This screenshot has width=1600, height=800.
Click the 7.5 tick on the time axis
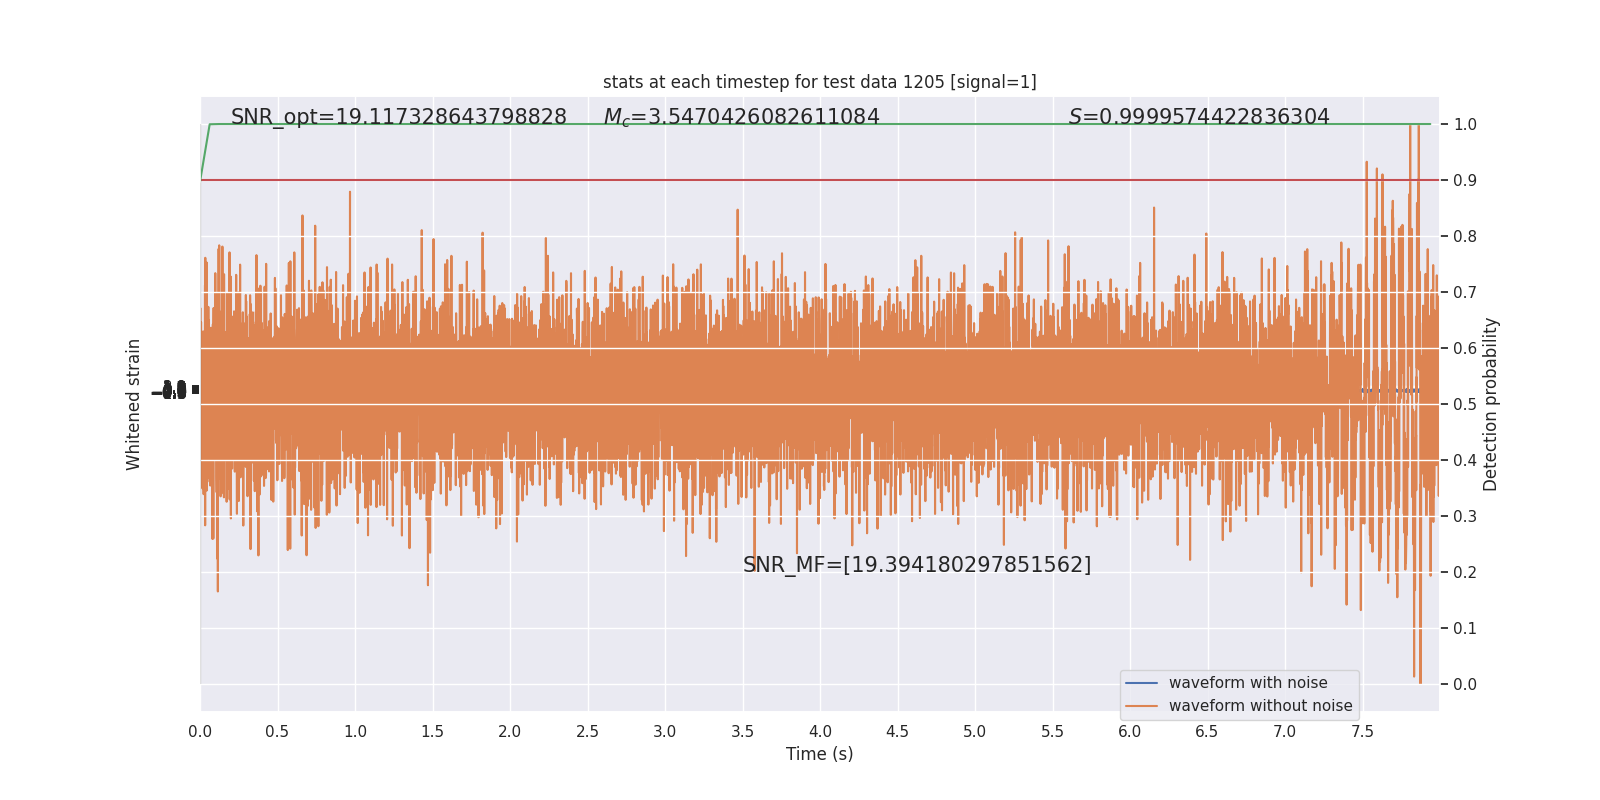tap(1362, 731)
